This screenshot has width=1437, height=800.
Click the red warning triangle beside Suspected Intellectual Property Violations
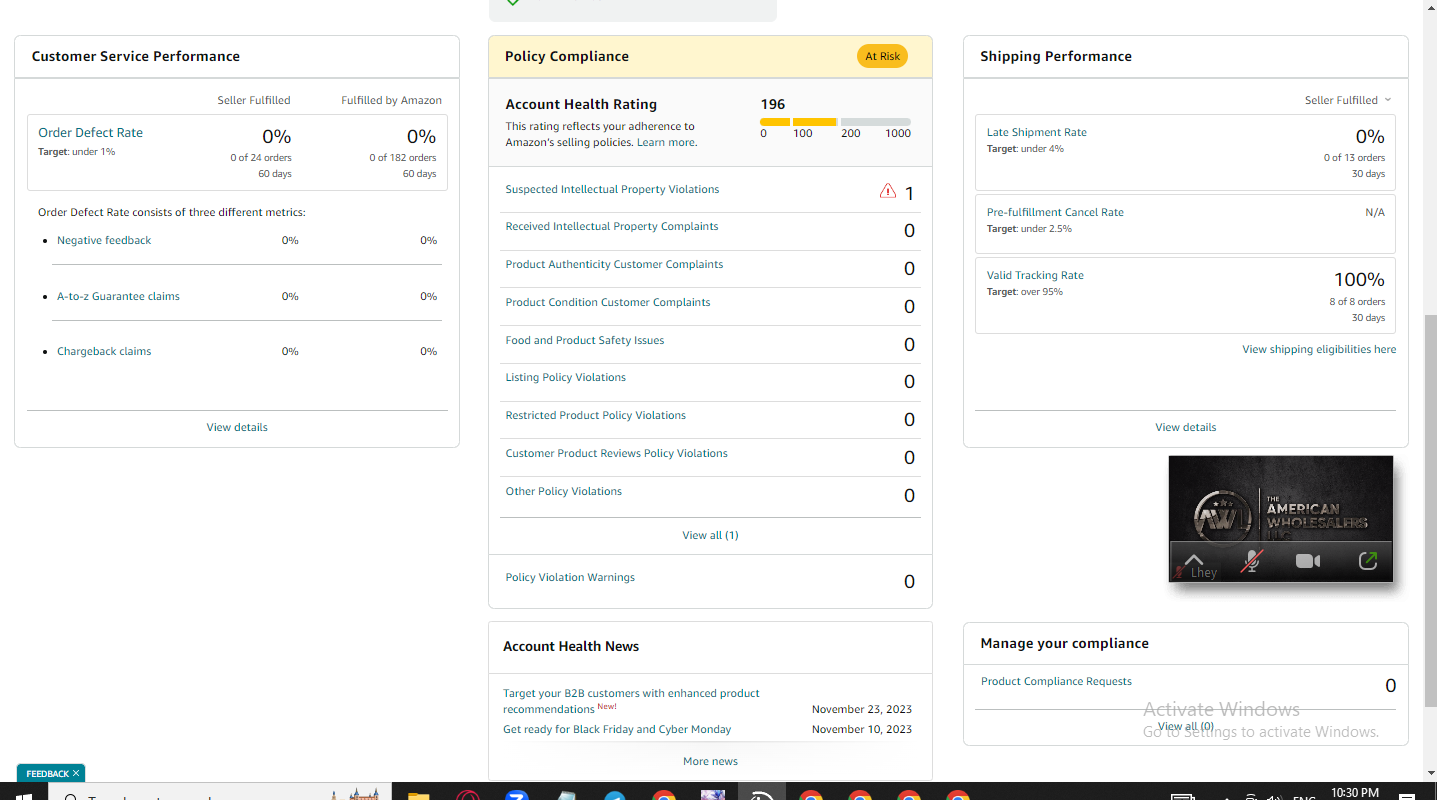[887, 191]
